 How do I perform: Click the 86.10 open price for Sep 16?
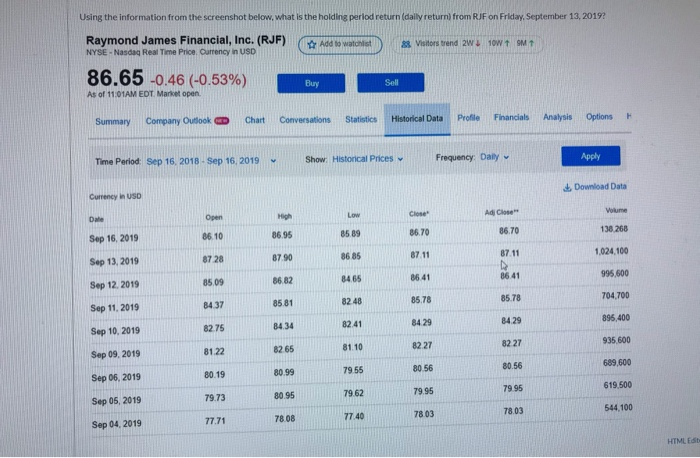coord(212,236)
